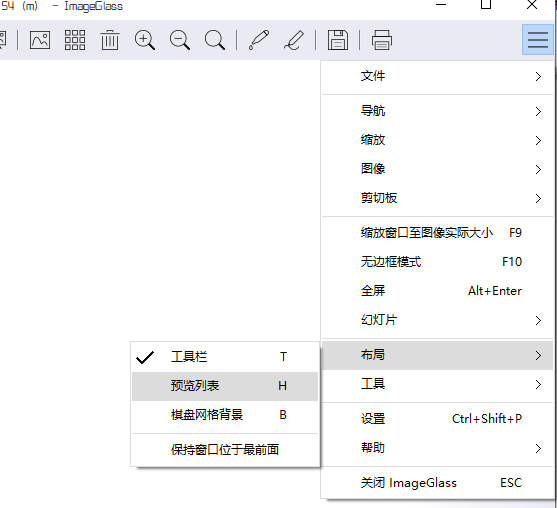Expand the 图像 submenu
This screenshot has height=508, width=557.
(438, 169)
